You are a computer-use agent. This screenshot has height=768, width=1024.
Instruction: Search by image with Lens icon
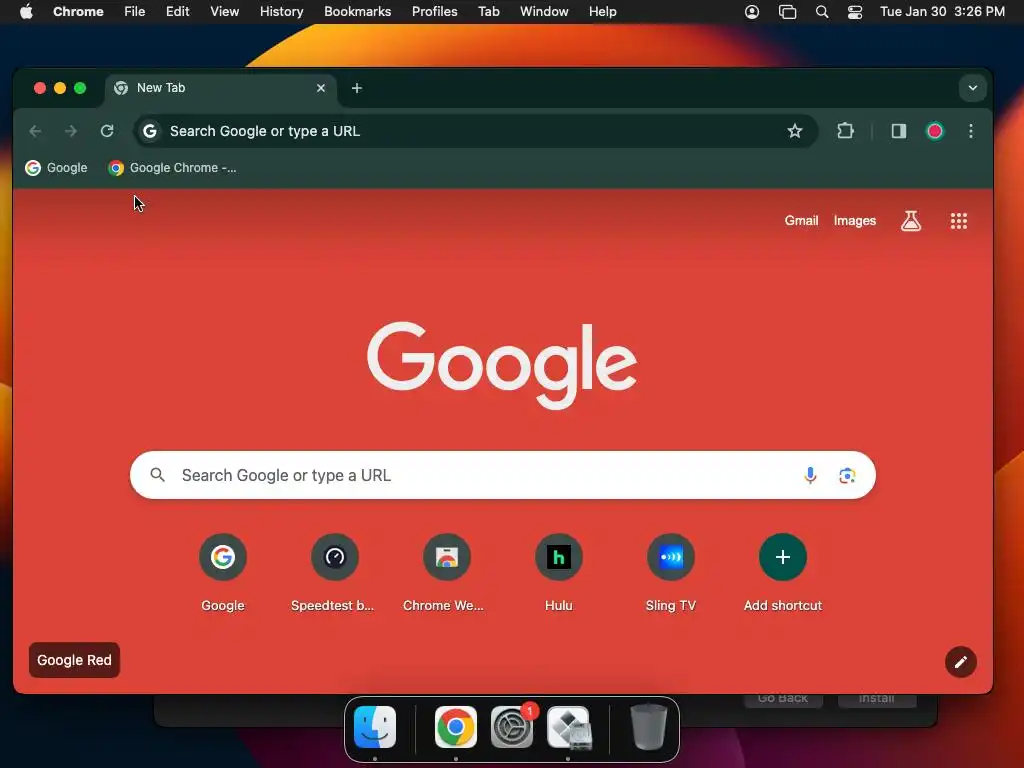click(847, 475)
